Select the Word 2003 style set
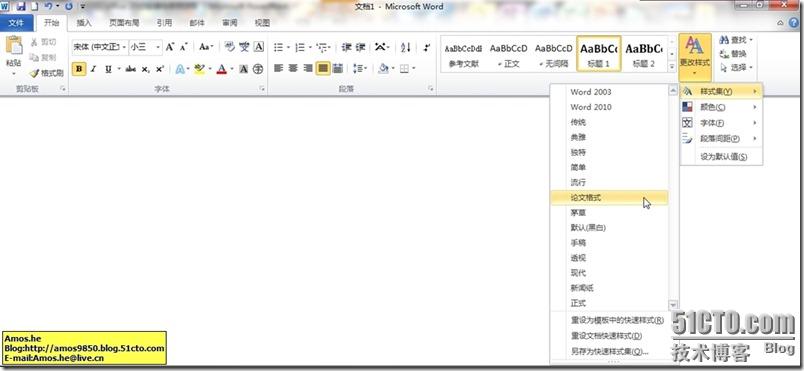 point(609,92)
